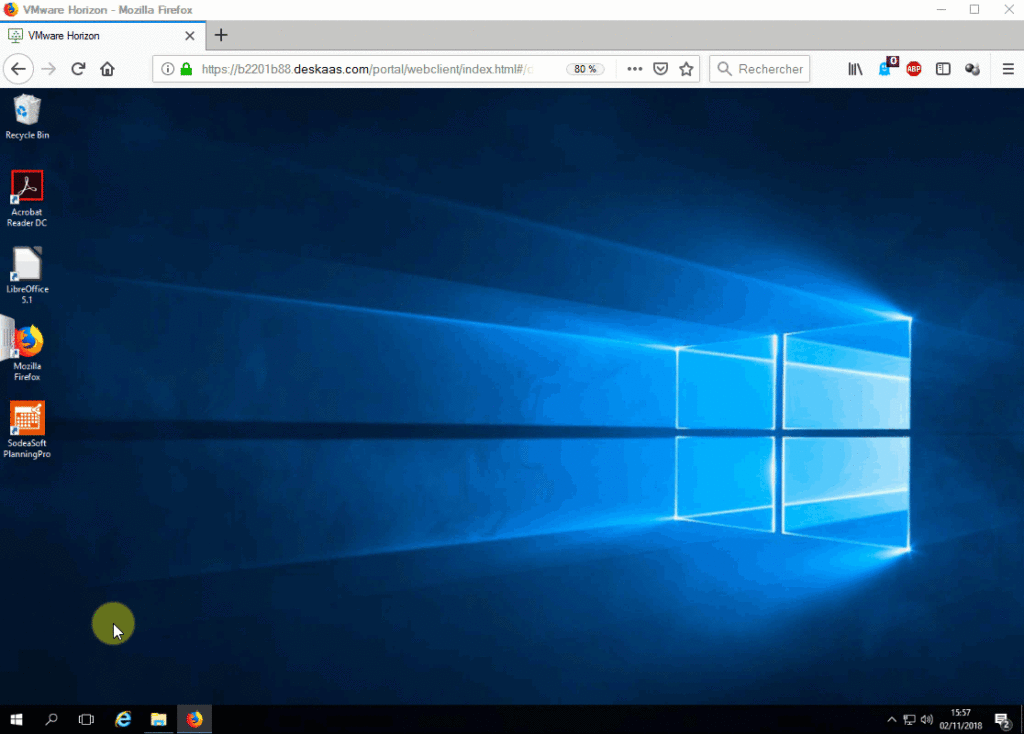
Task: Reset the 80% zoom level indicator
Action: click(585, 69)
